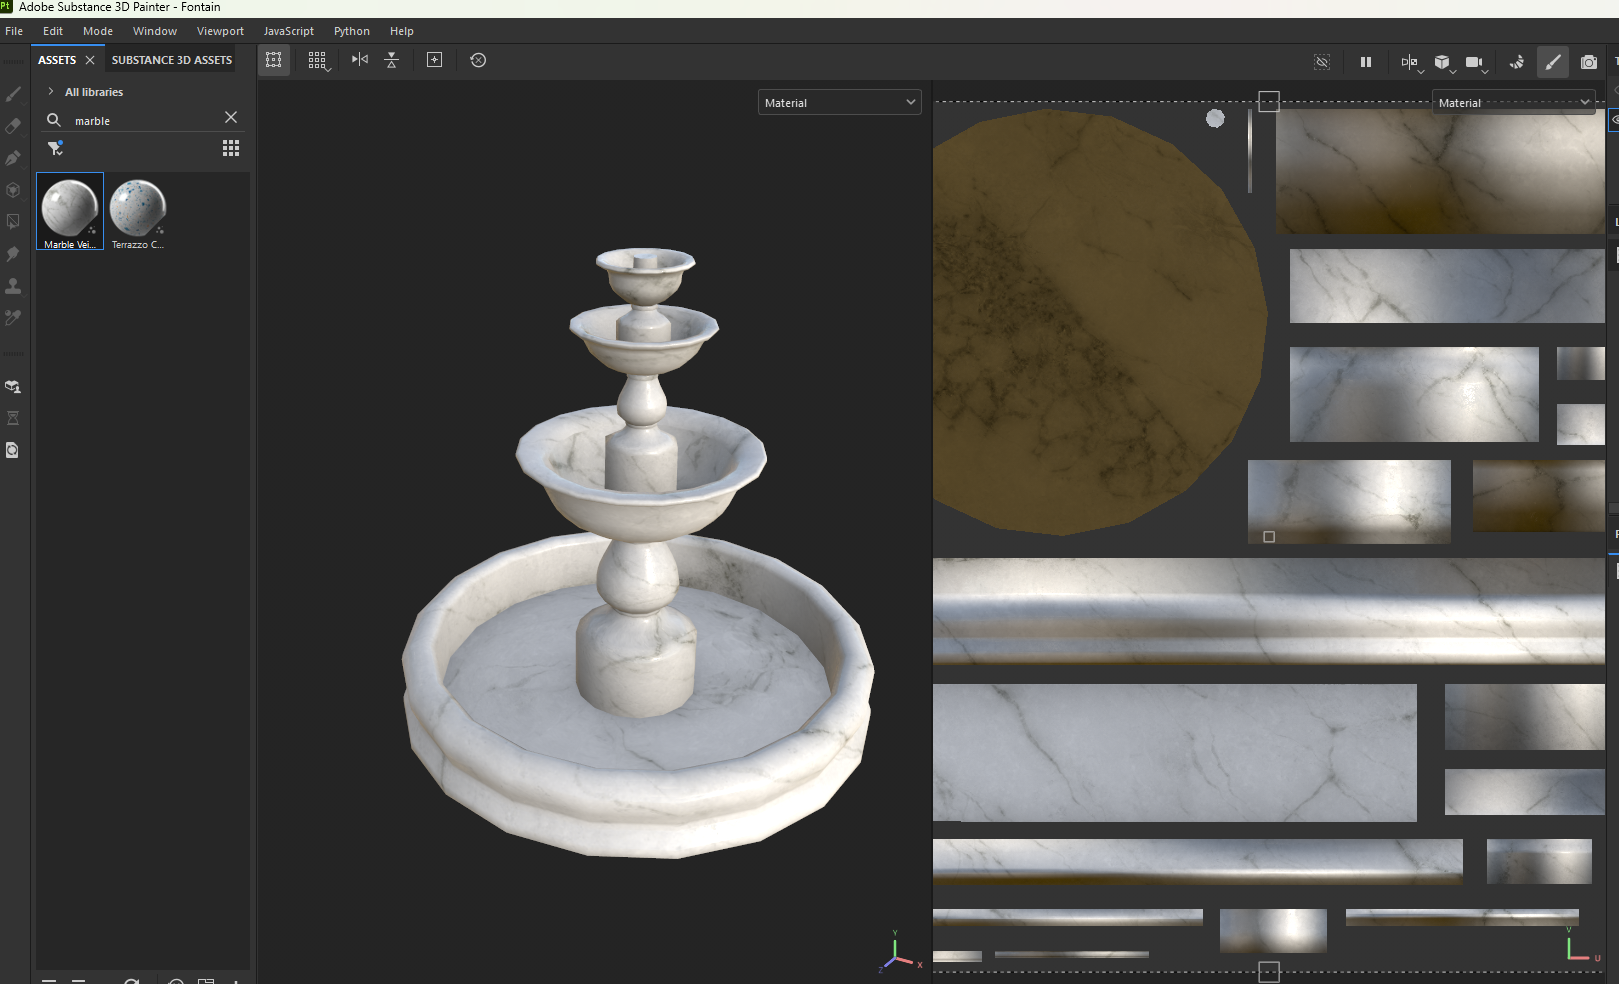Viewport: 1619px width, 984px height.
Task: Open the 2D view Material channel dropdown
Action: [1513, 102]
